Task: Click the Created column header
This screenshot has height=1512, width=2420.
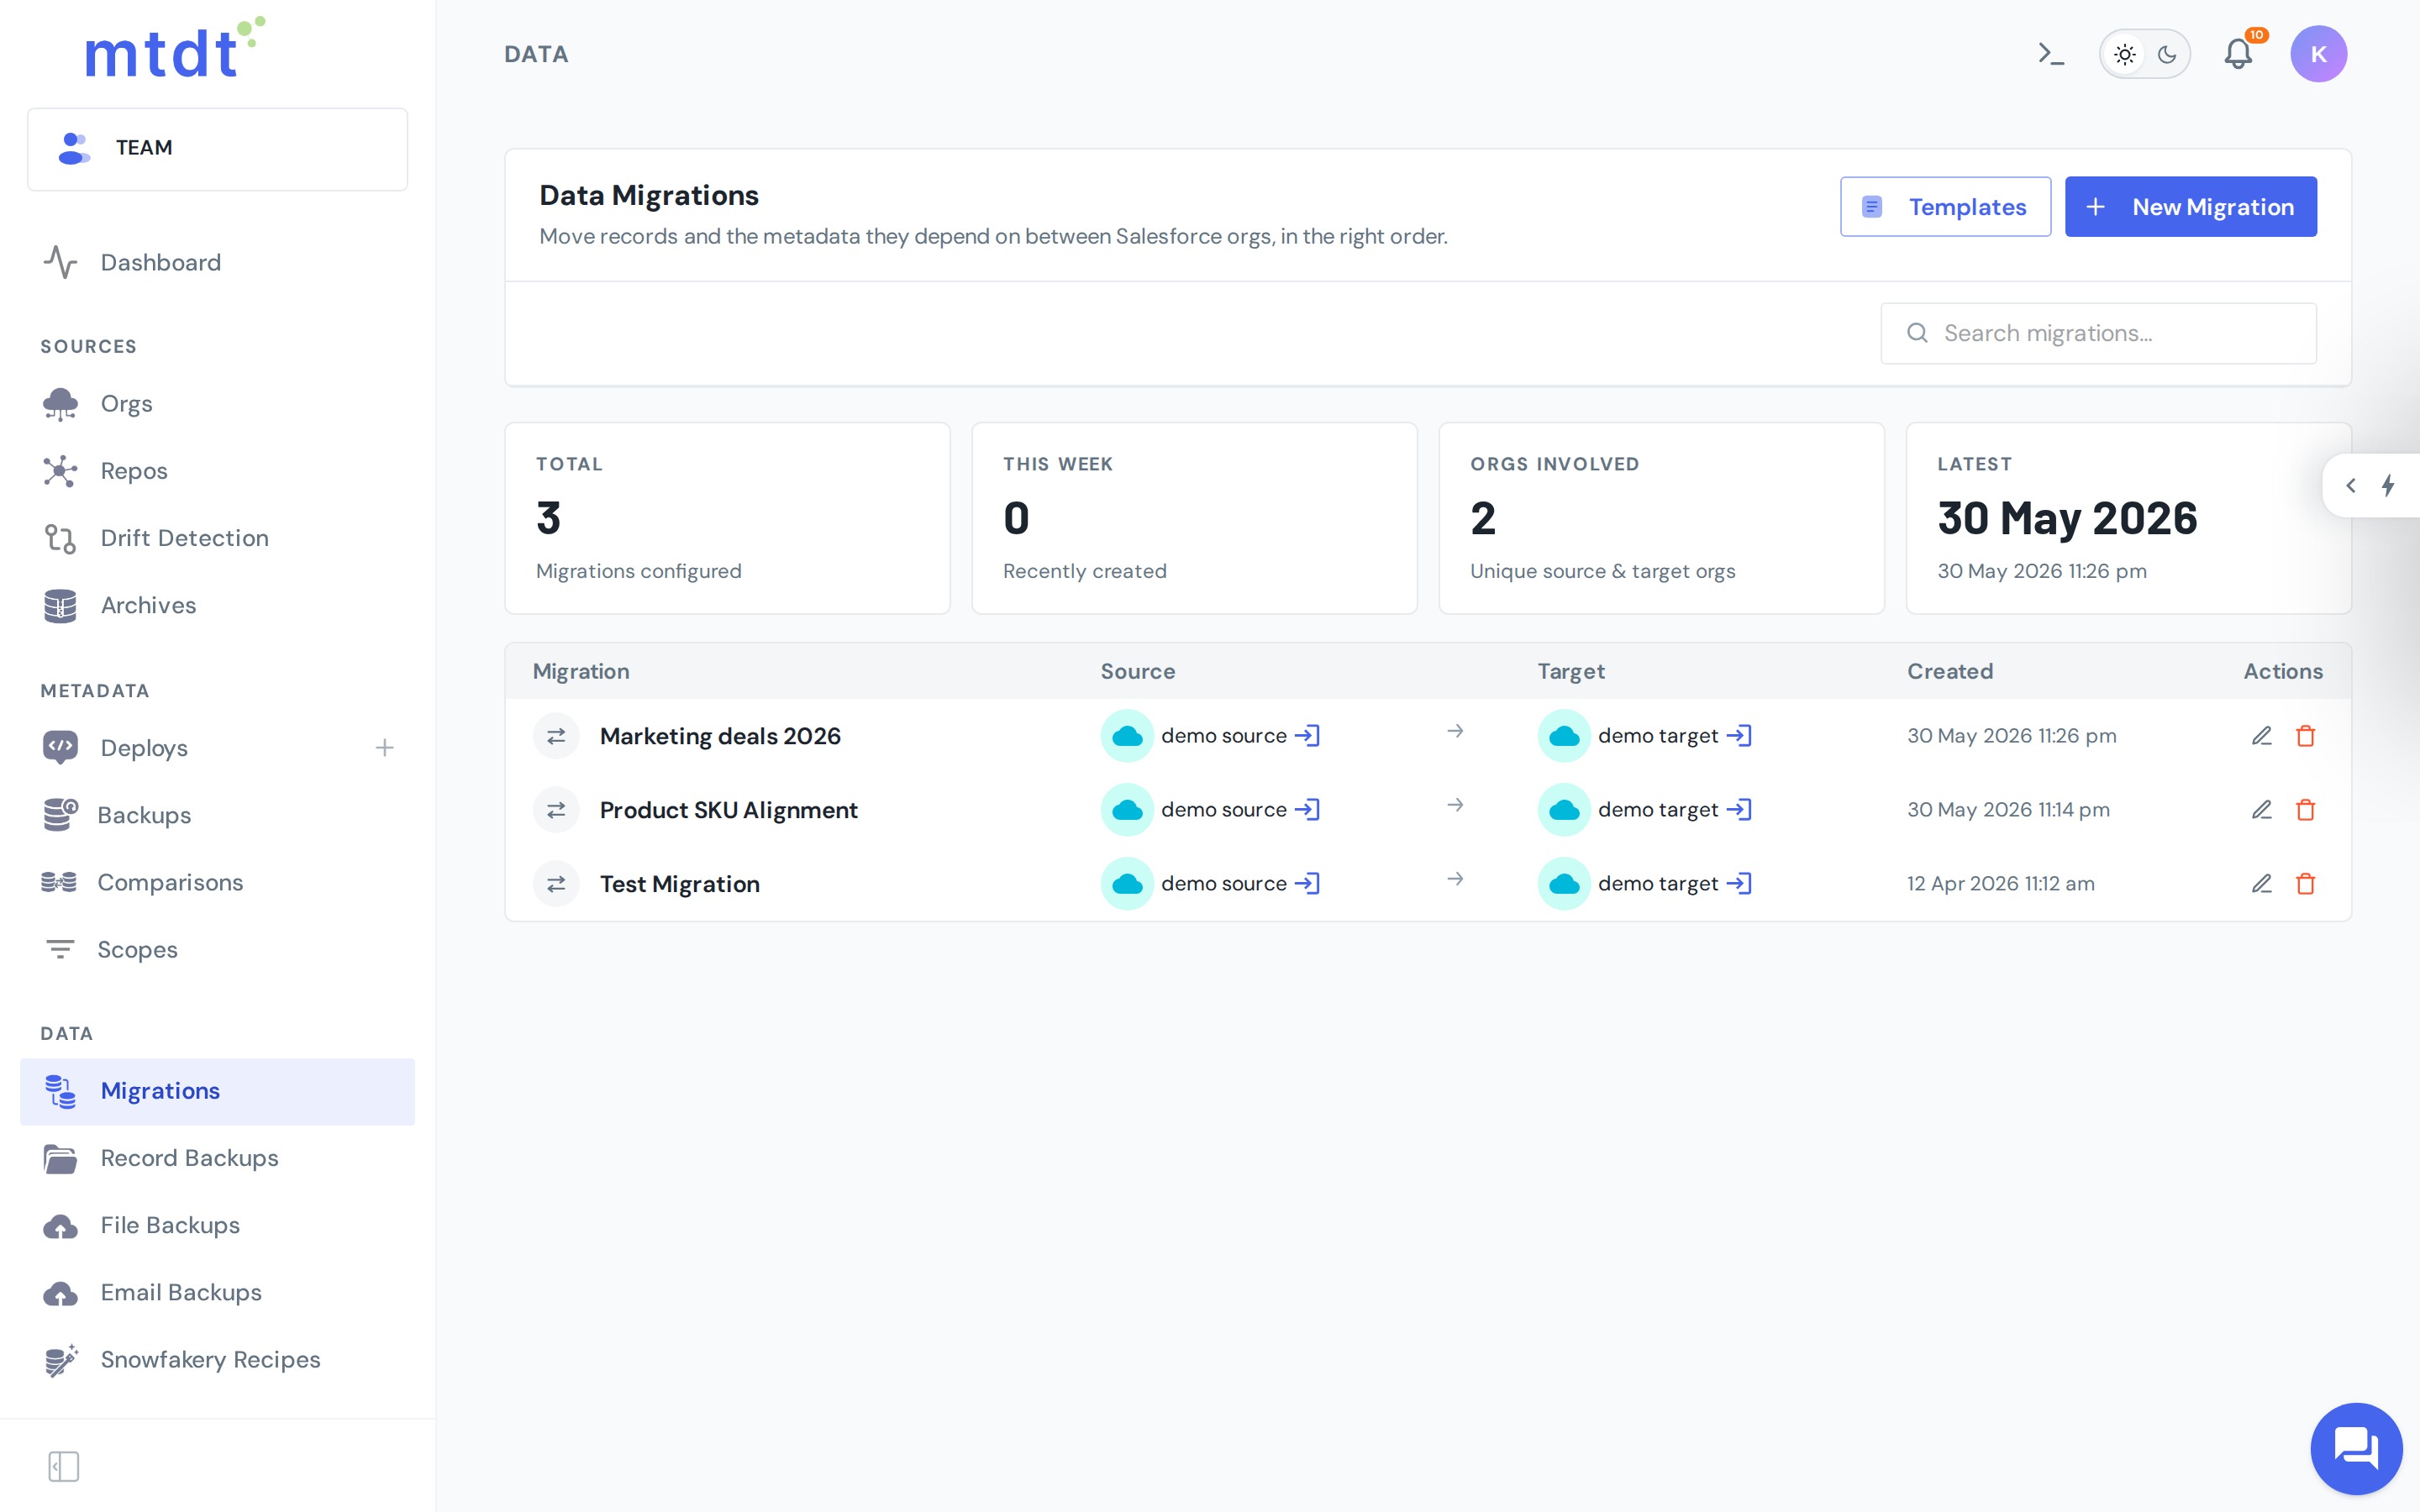Action: (1949, 671)
